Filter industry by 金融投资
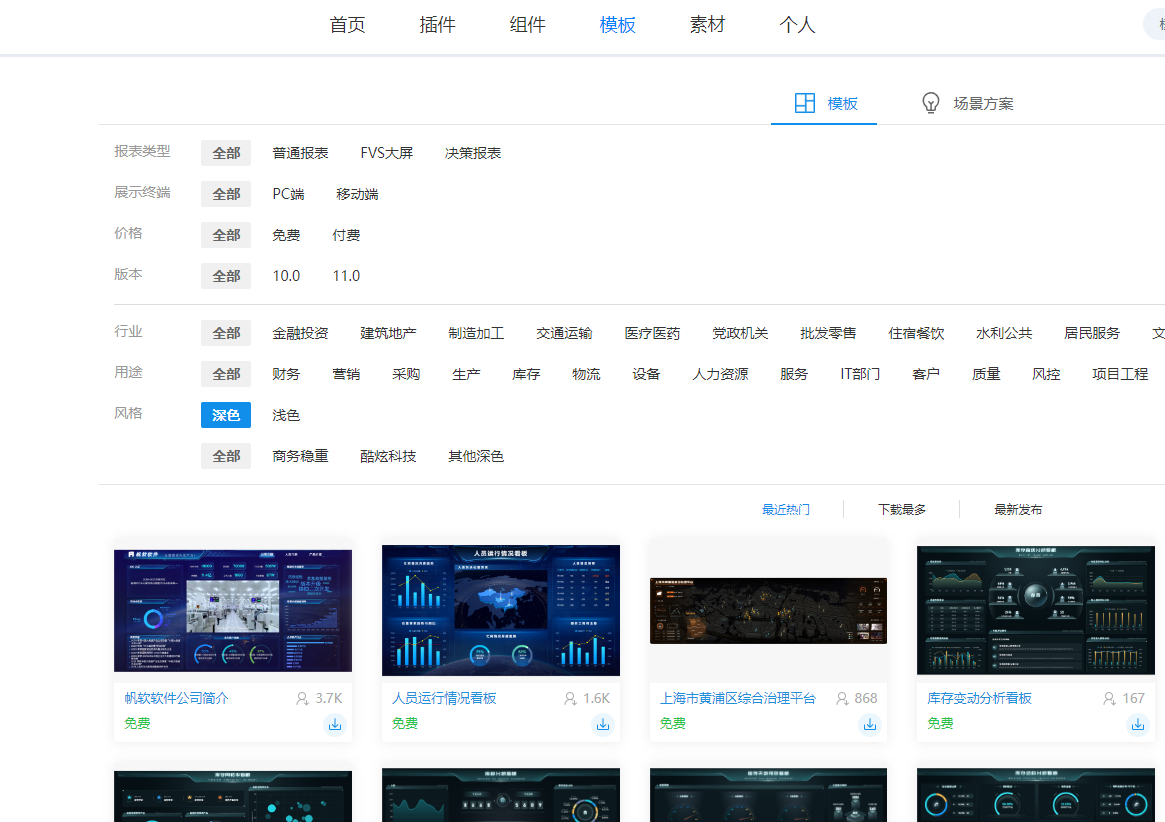Image resolution: width=1165 pixels, height=822 pixels. click(300, 333)
